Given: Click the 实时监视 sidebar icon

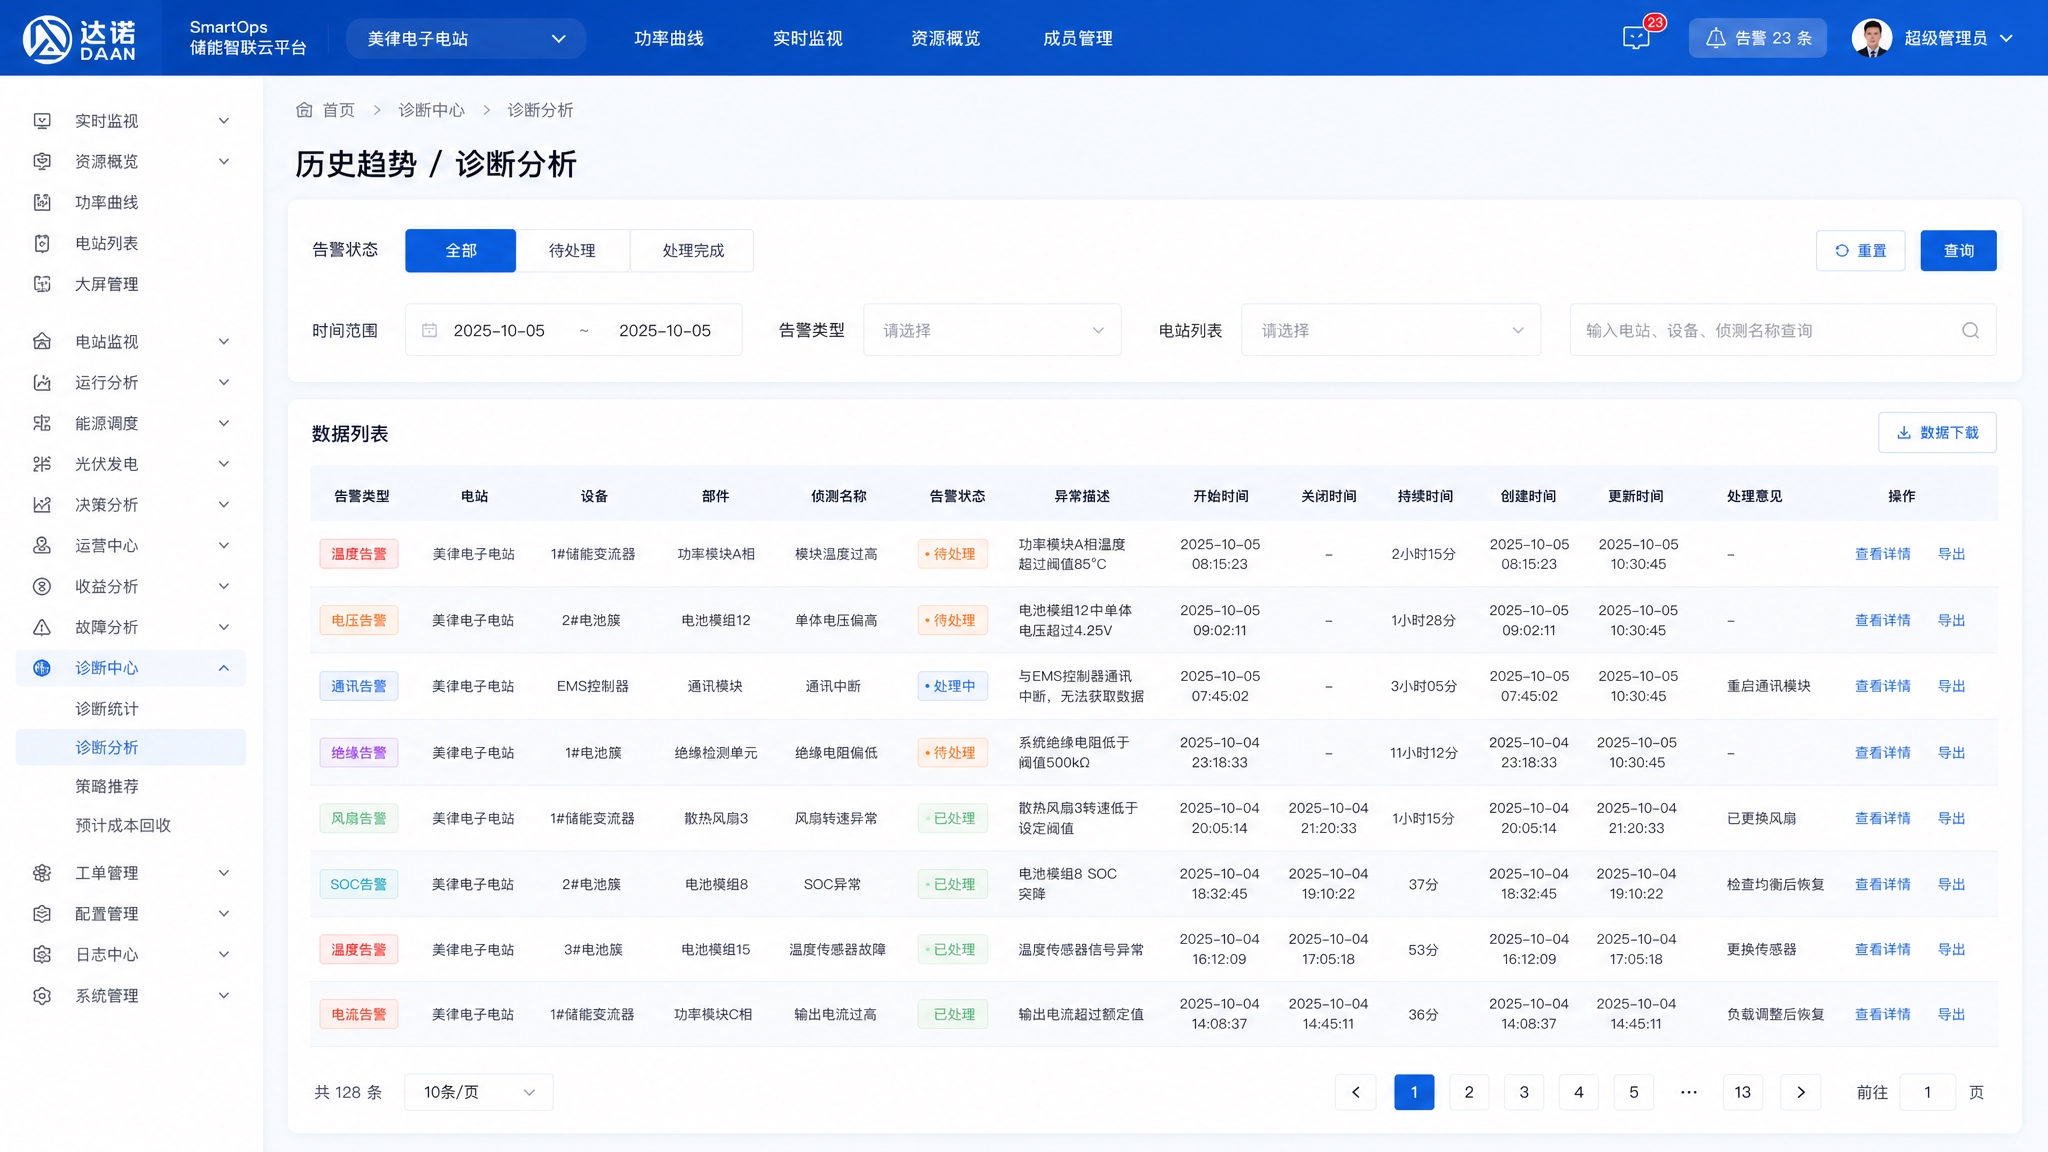Looking at the screenshot, I should coord(42,121).
